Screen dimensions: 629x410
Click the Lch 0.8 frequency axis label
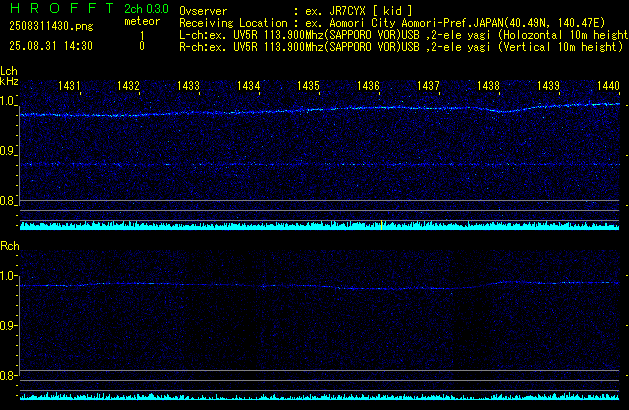coord(8,201)
